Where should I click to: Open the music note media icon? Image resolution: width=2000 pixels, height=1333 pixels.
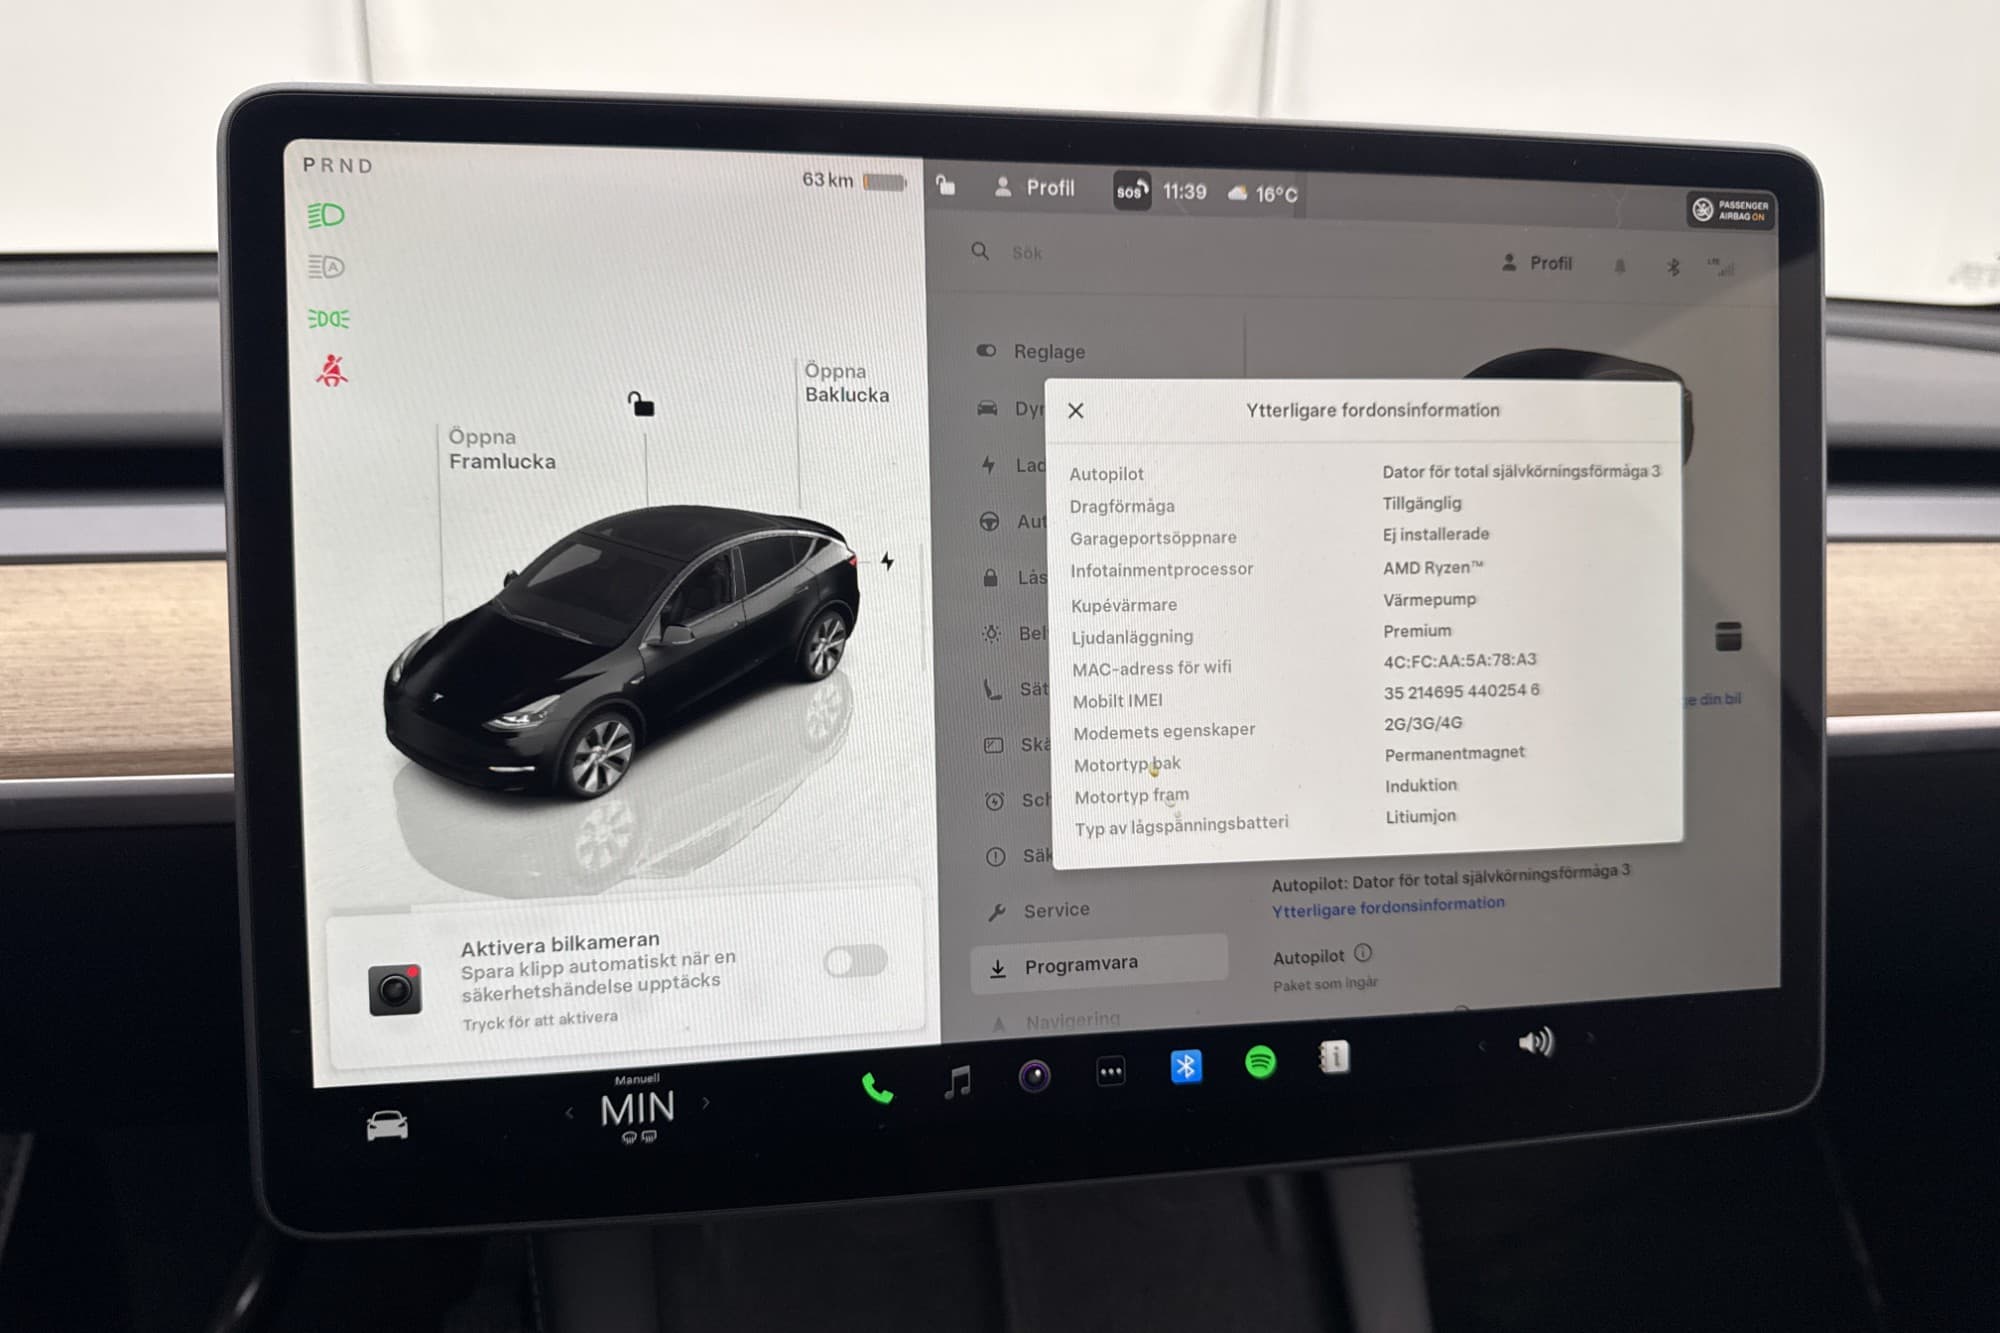point(958,1081)
